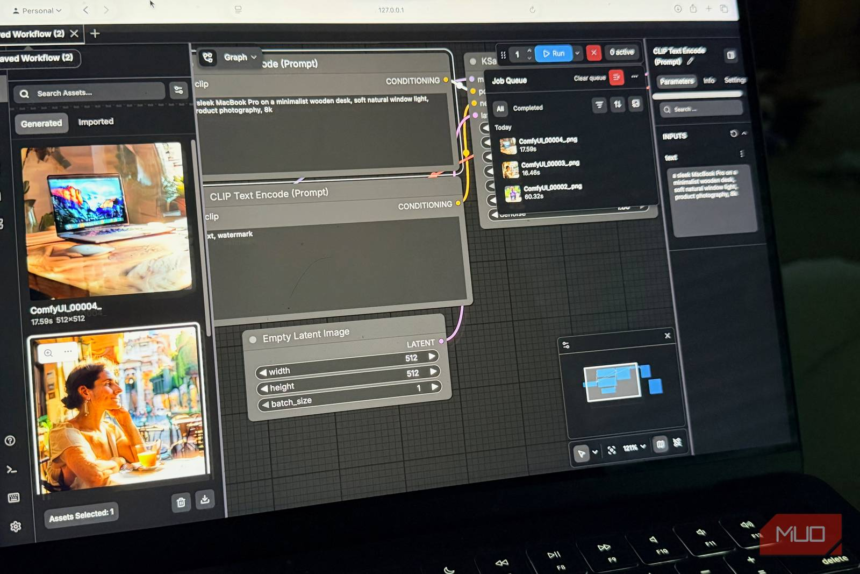The width and height of the screenshot is (860, 574).
Task: Click the properties panel Search field
Action: click(701, 109)
